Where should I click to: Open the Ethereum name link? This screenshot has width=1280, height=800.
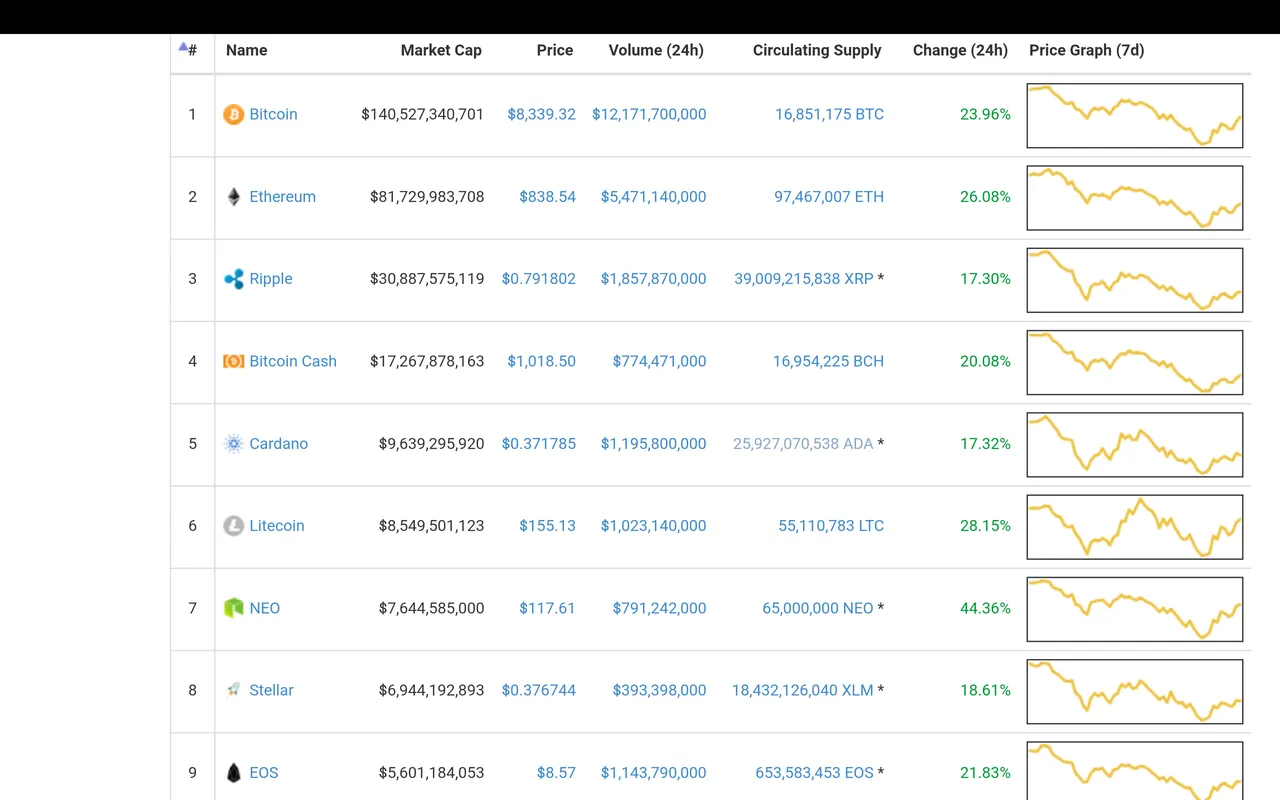282,197
